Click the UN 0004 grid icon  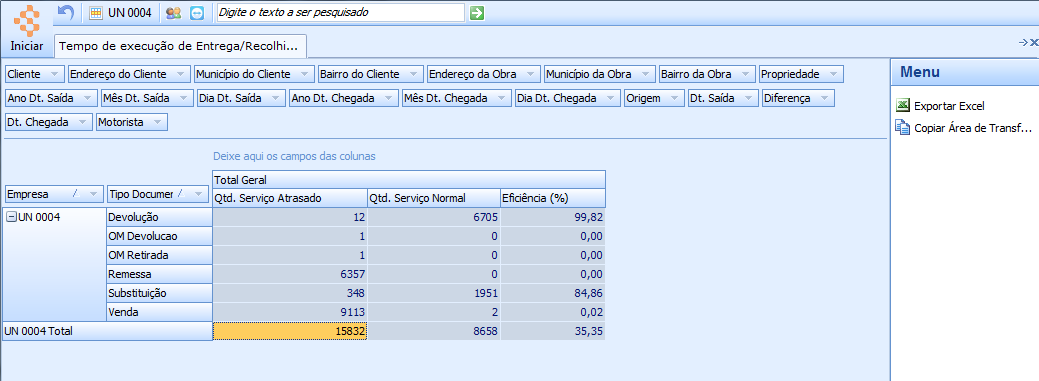(96, 13)
